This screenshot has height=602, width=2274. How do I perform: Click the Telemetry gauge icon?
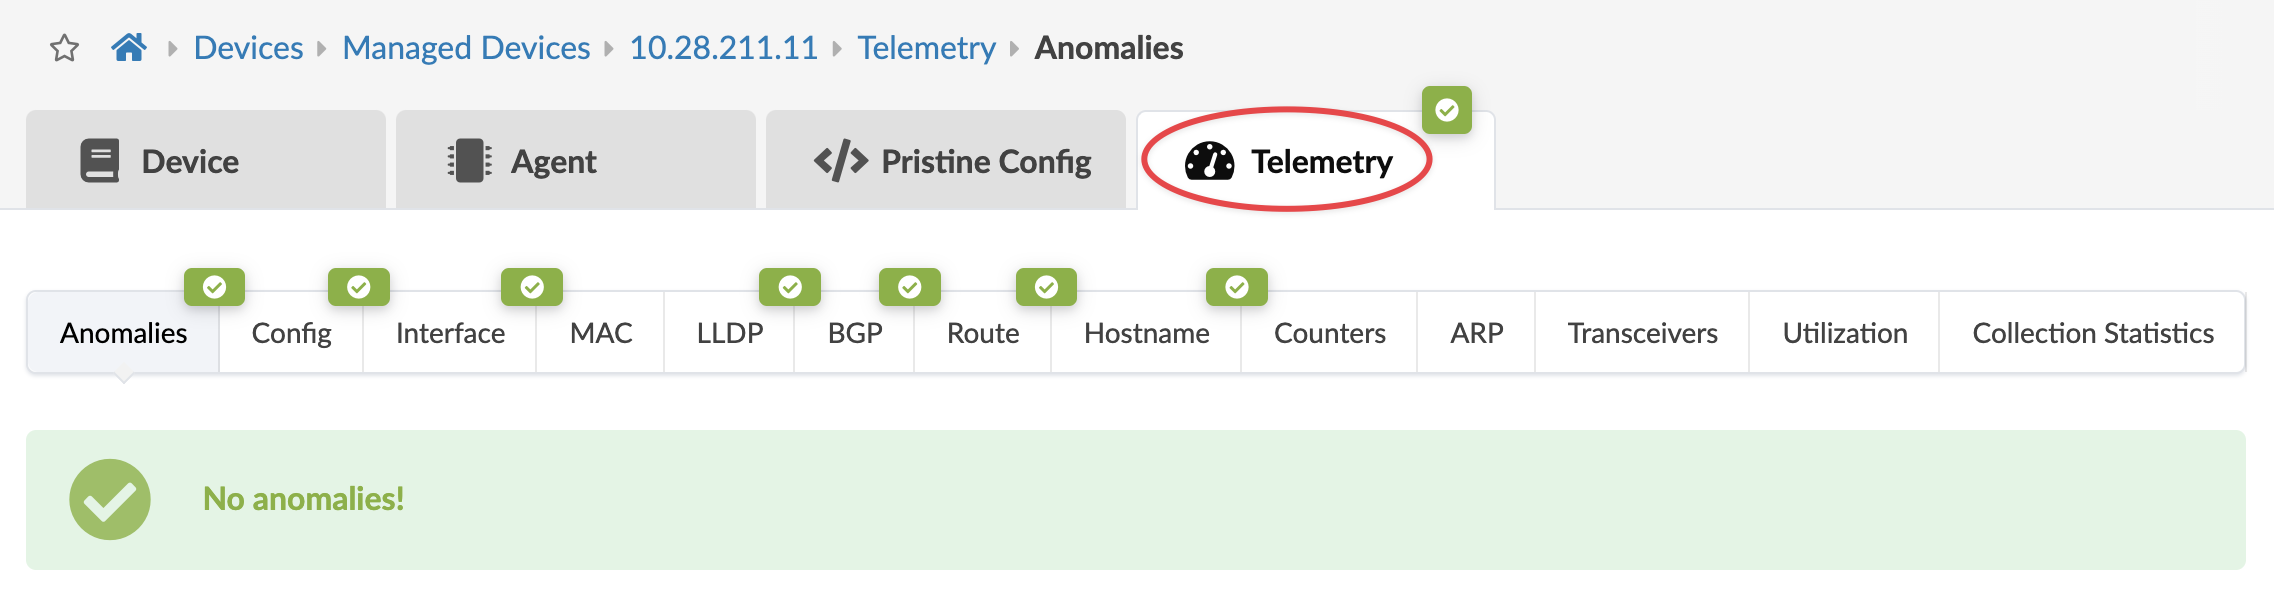click(x=1209, y=161)
